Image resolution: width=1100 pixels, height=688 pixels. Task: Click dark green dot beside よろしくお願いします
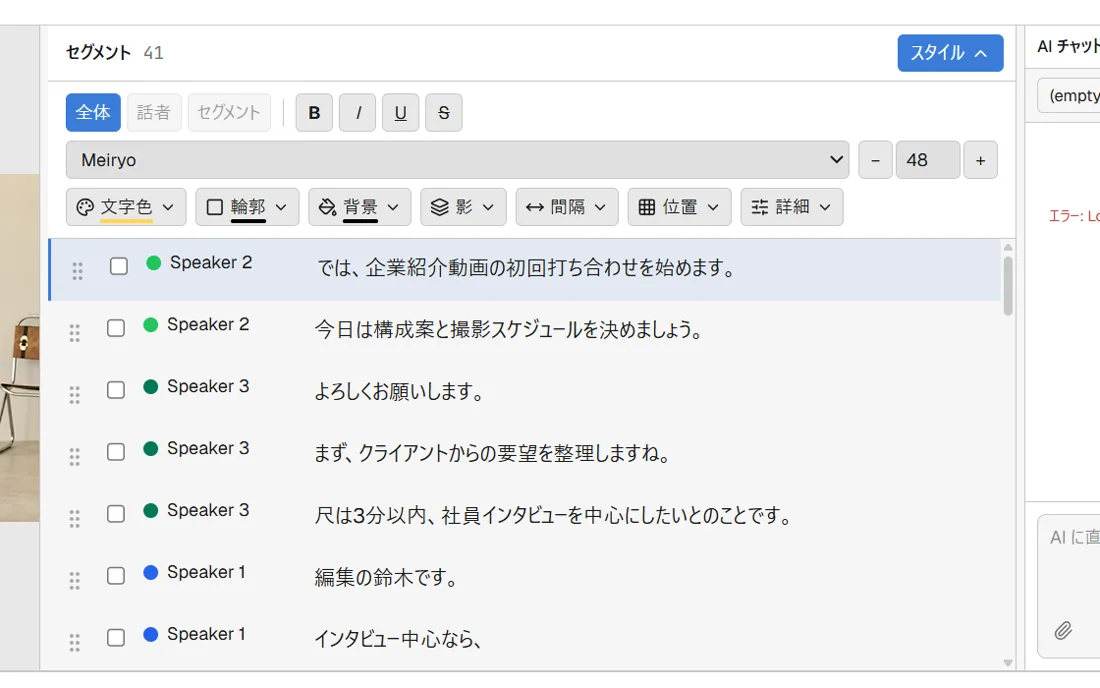point(151,386)
